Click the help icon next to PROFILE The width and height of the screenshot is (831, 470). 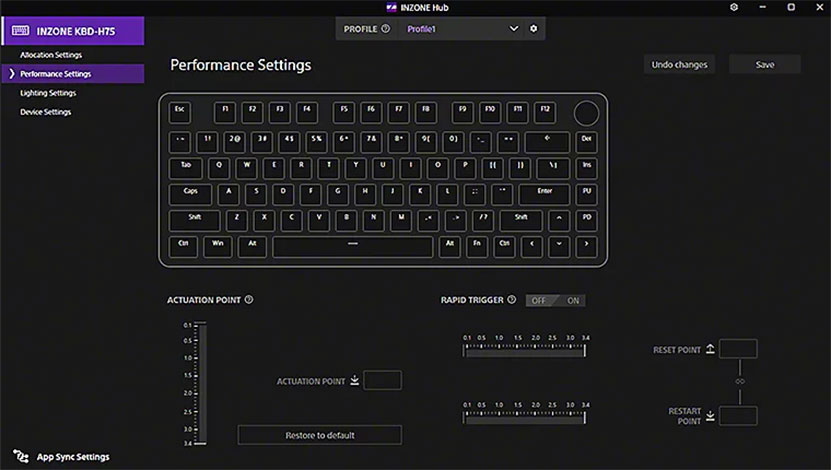point(386,29)
